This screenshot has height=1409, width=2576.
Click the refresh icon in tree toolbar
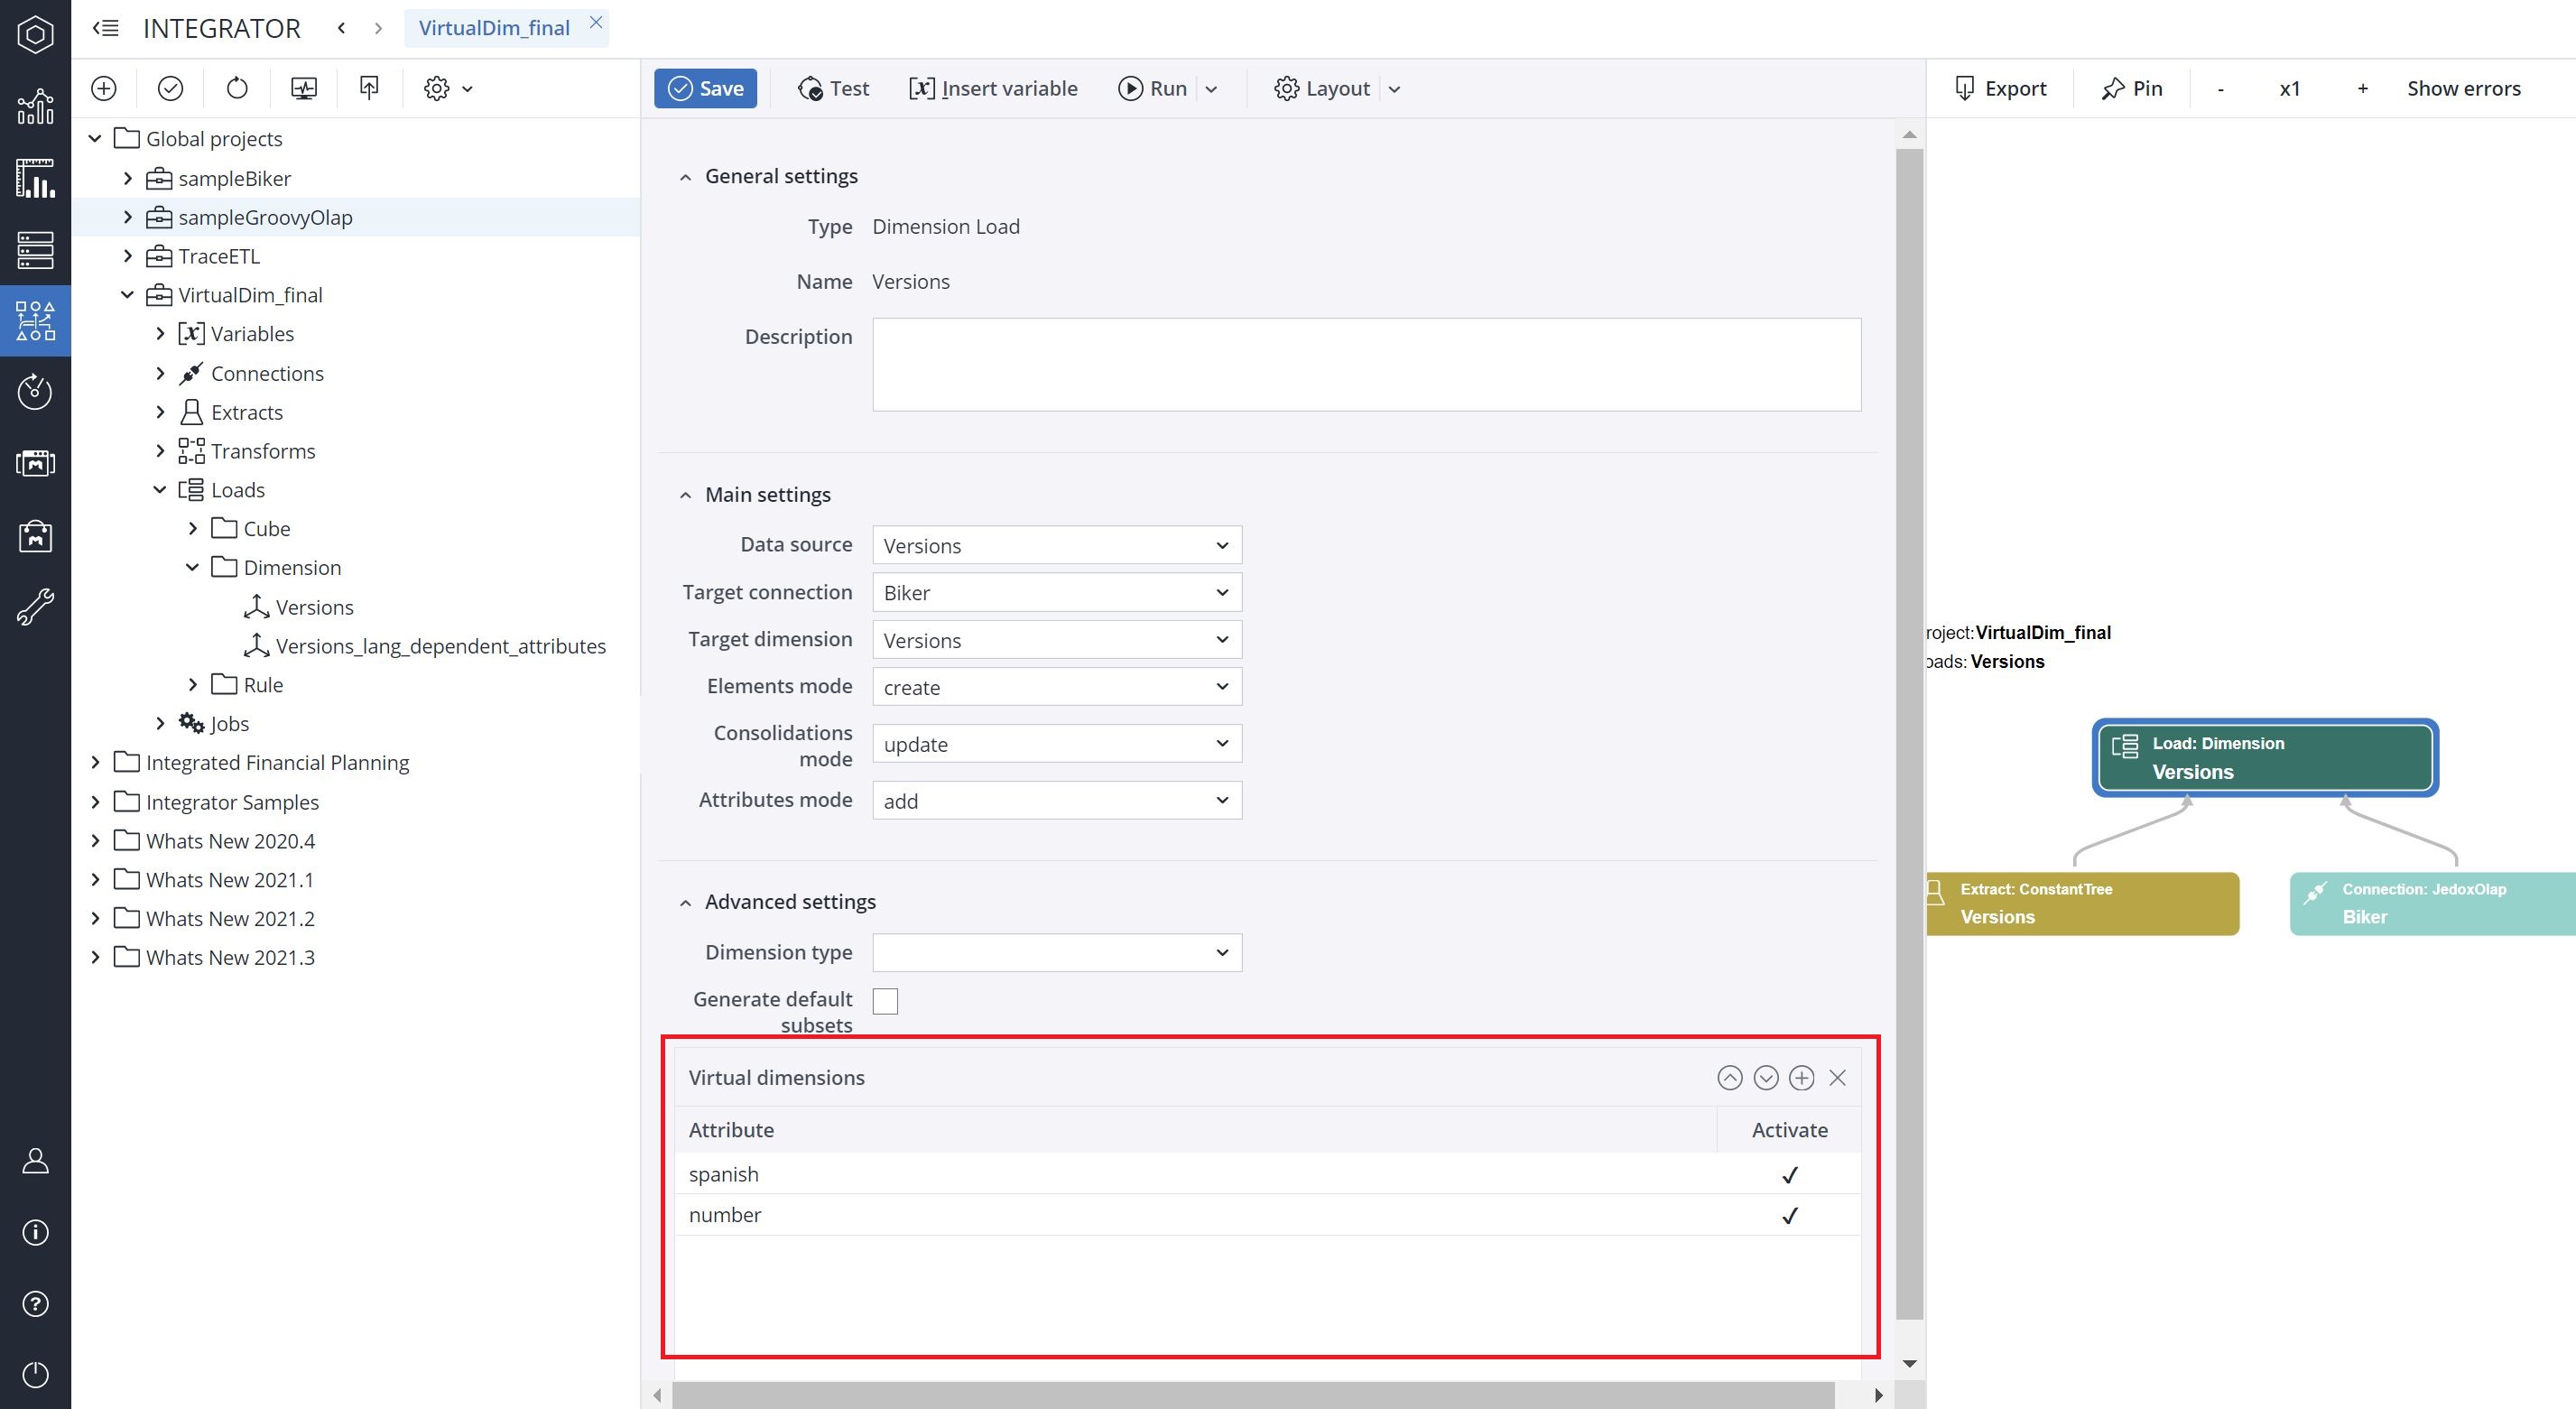(x=237, y=88)
